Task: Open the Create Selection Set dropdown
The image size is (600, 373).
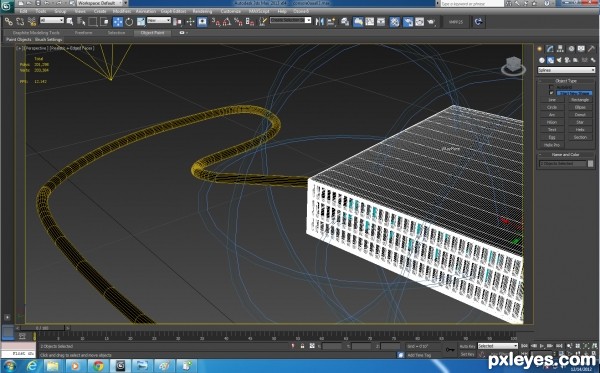Action: tap(291, 20)
